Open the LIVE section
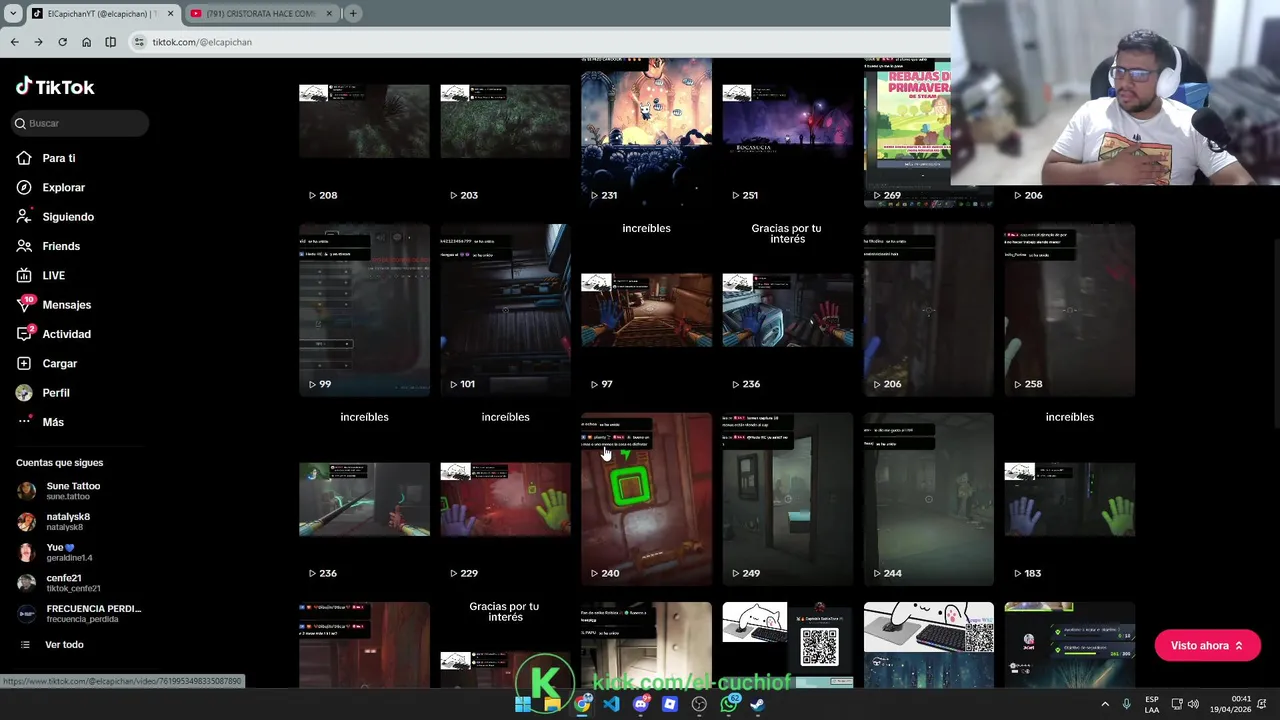This screenshot has height=720, width=1280. tap(41, 275)
